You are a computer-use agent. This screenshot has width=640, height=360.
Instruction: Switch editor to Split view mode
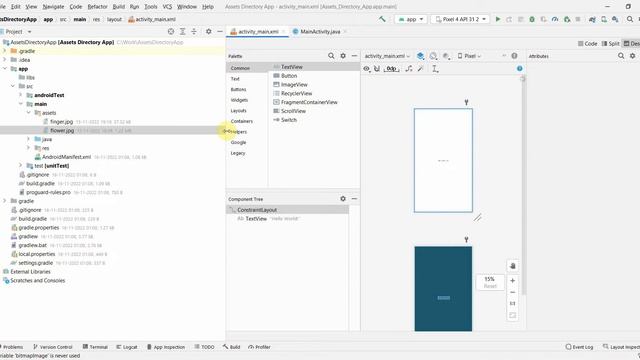[611, 44]
